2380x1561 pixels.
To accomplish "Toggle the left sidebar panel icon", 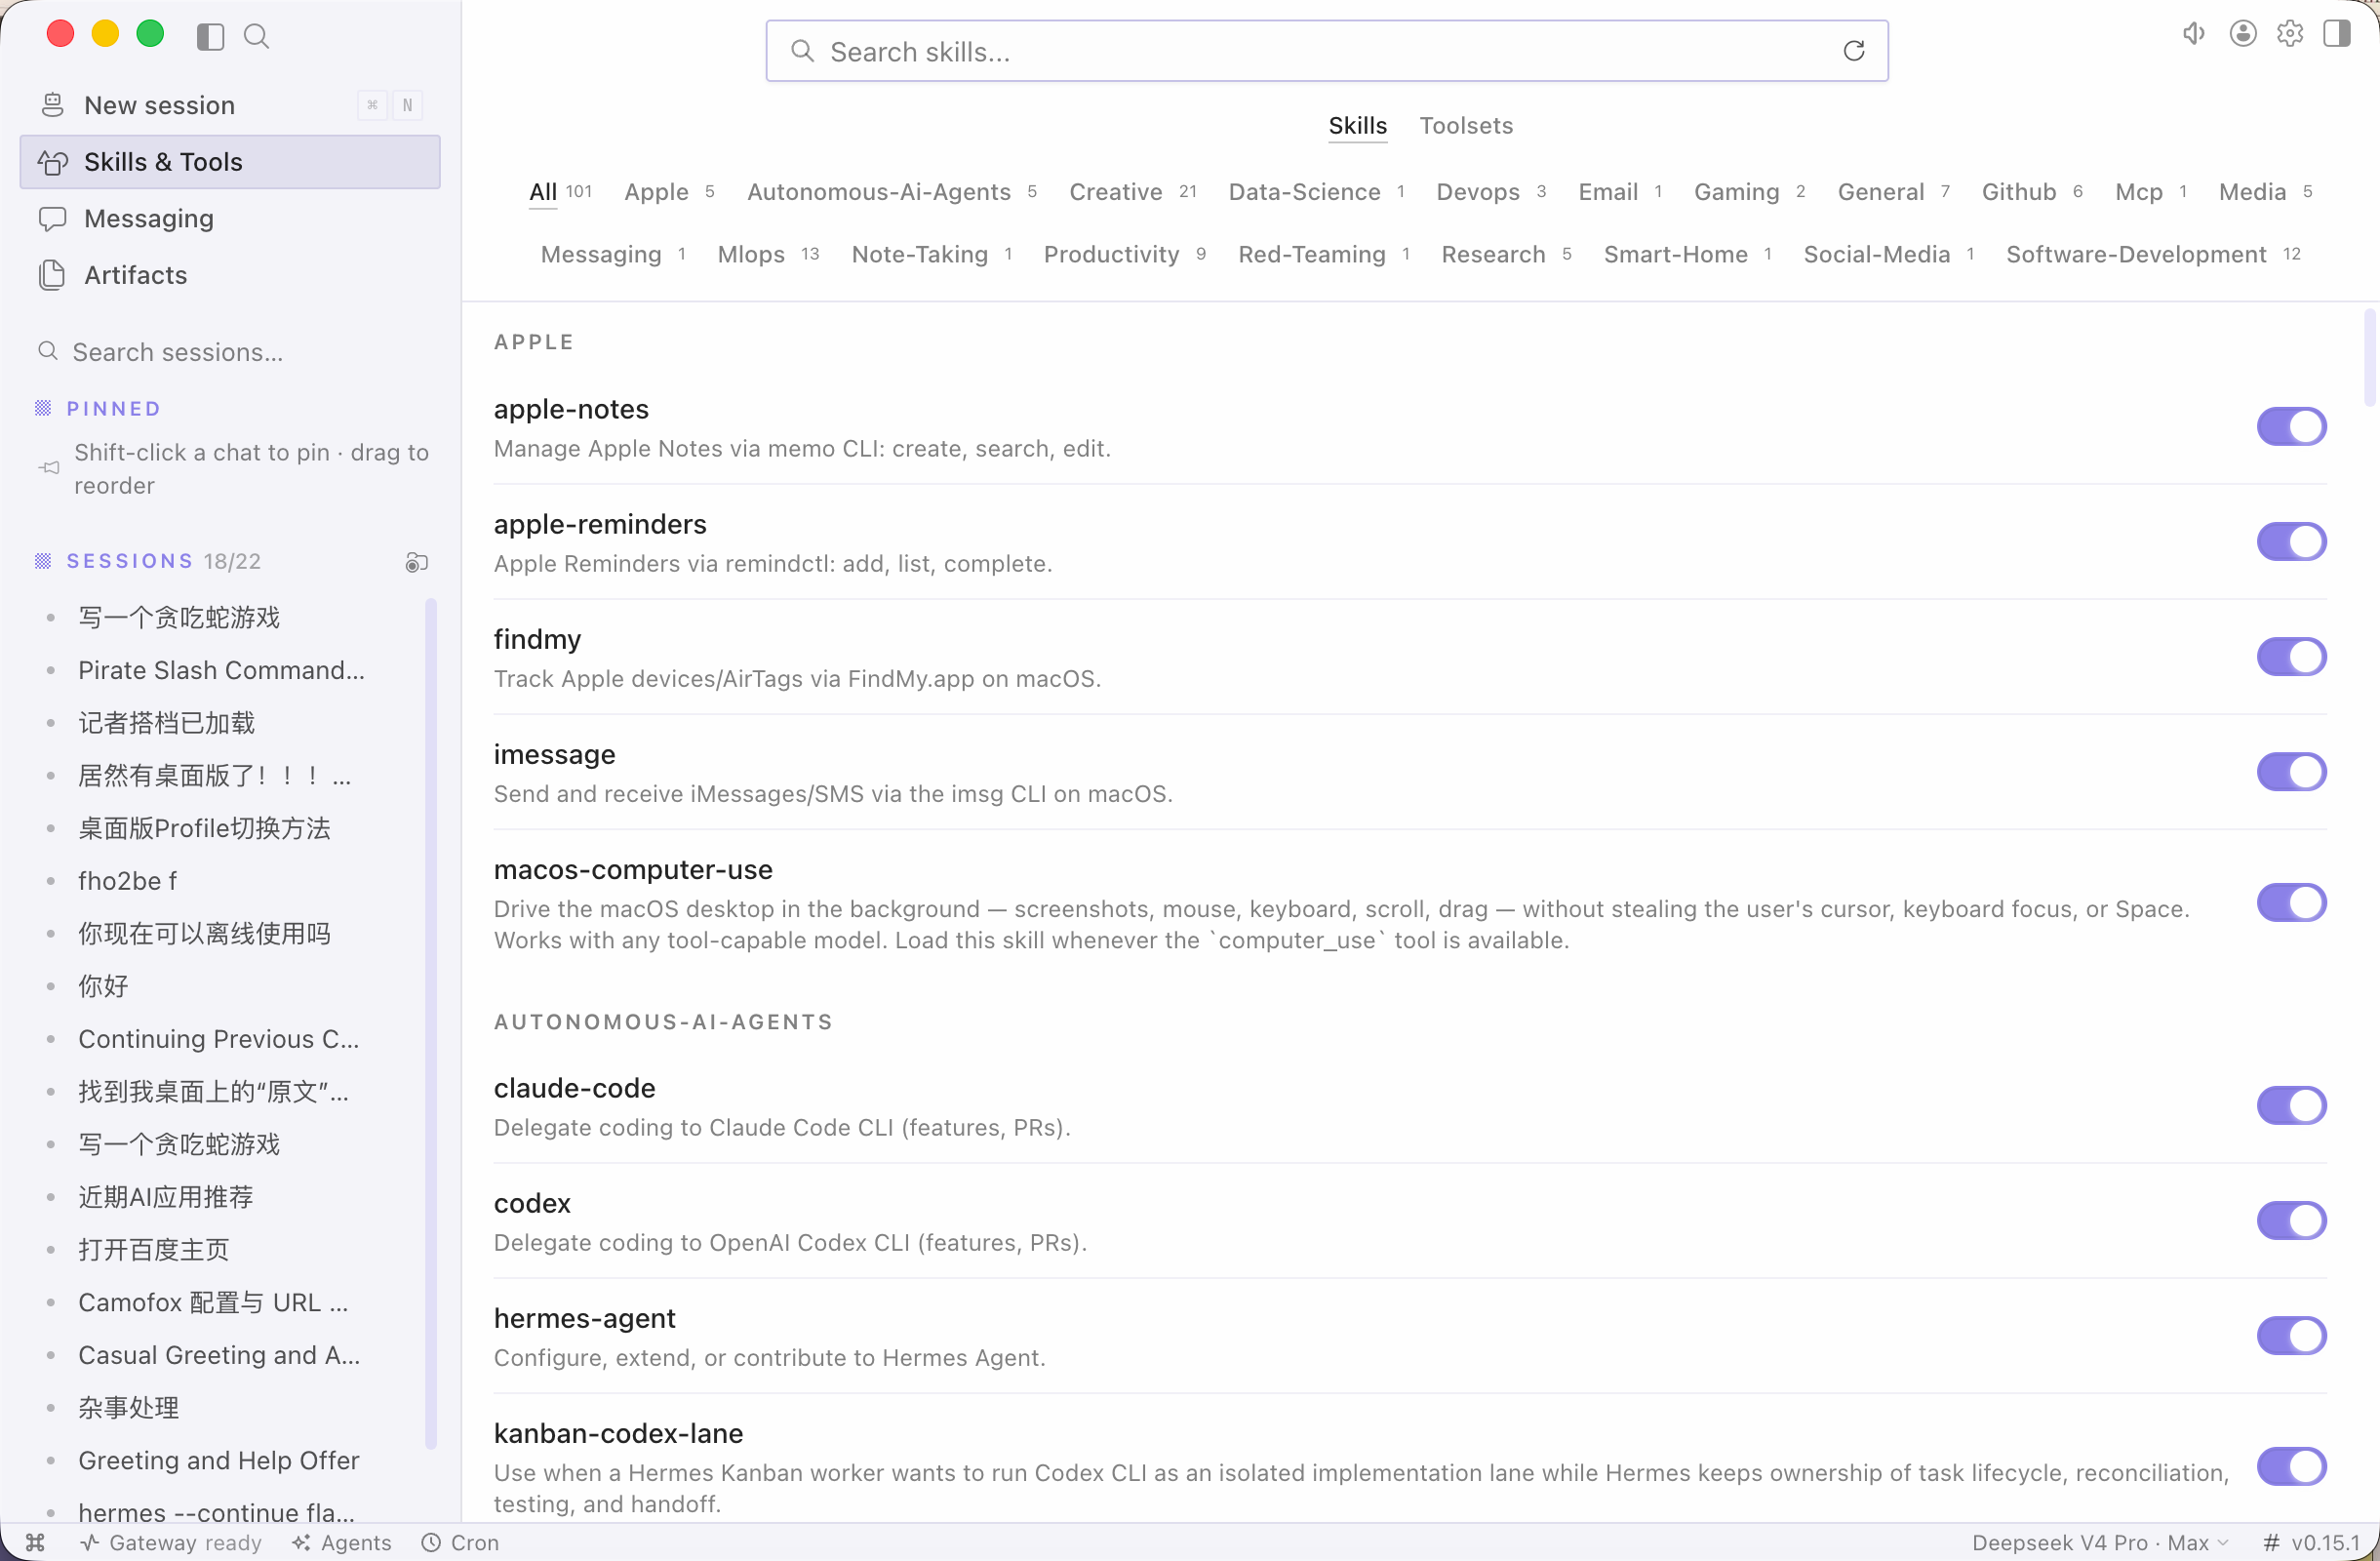I will pyautogui.click(x=210, y=37).
